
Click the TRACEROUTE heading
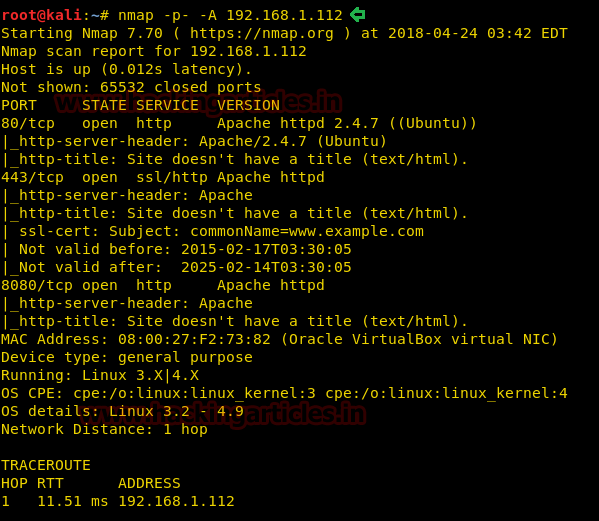click(46, 465)
